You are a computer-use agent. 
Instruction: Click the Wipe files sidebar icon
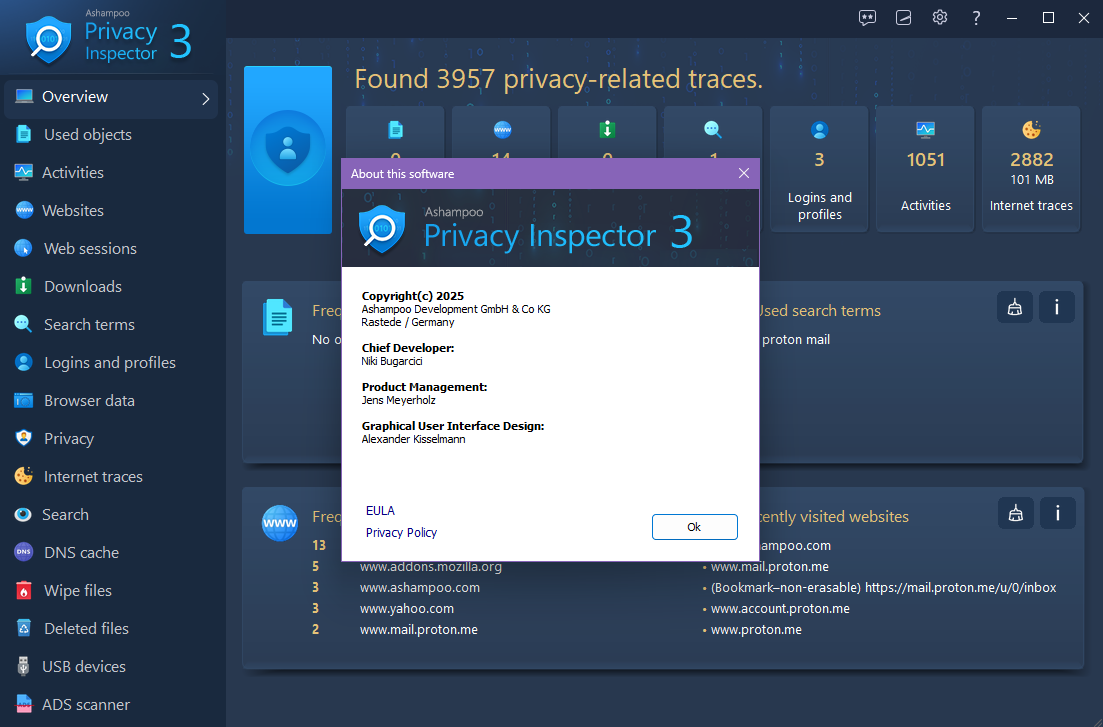23,590
